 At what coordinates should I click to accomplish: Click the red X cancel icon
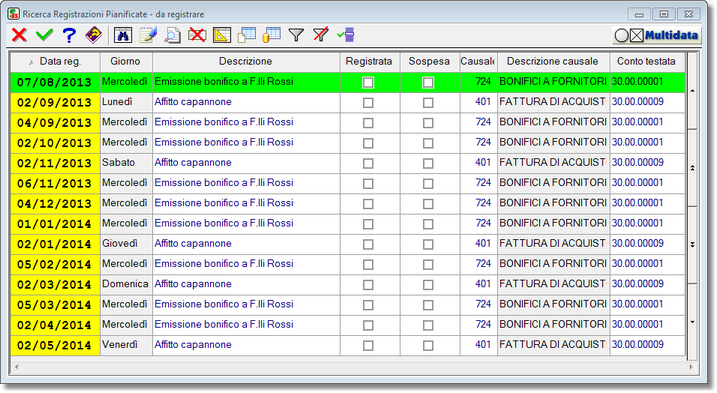(x=19, y=35)
